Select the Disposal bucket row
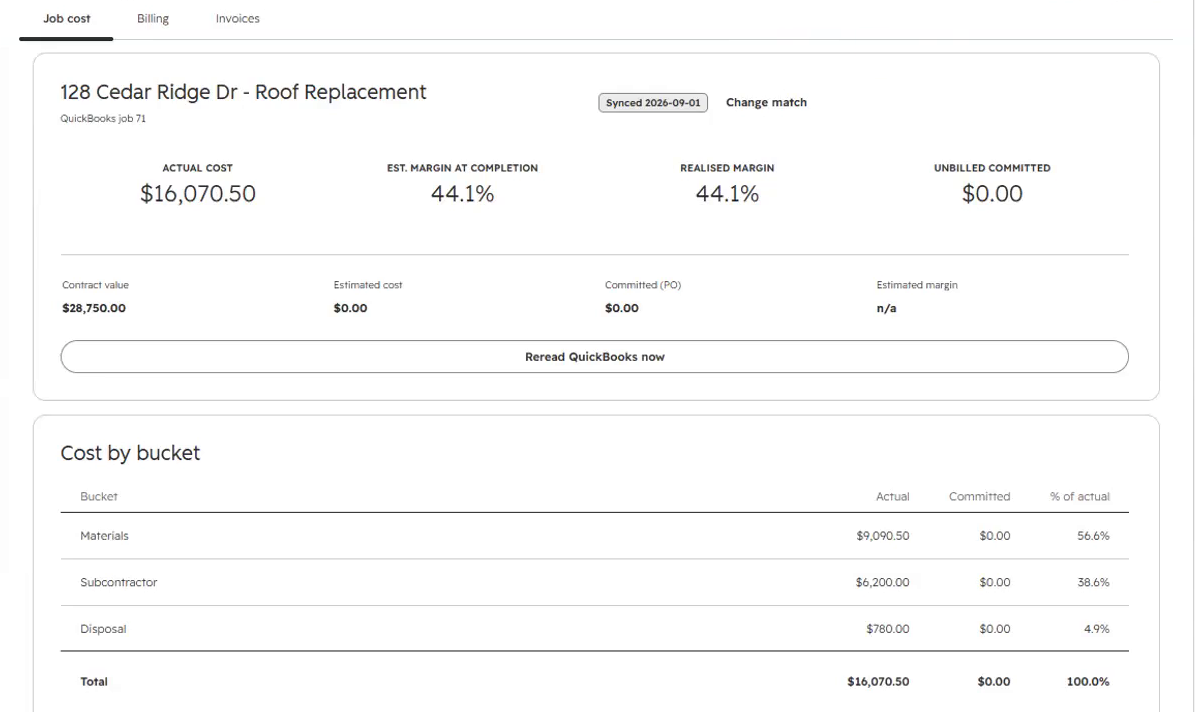 tap(594, 629)
